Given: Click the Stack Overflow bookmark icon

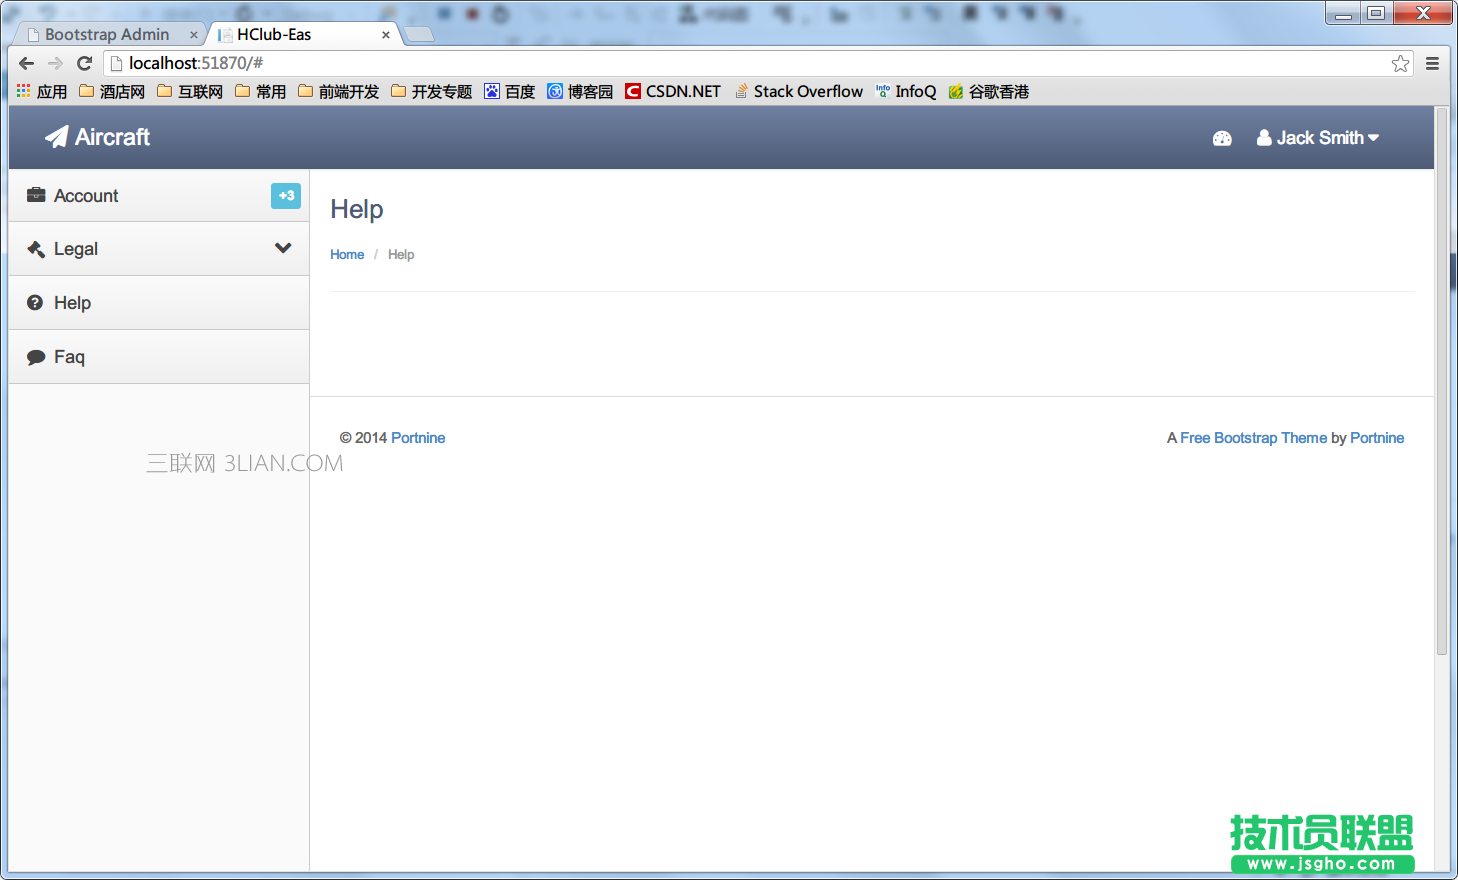Looking at the screenshot, I should 740,91.
